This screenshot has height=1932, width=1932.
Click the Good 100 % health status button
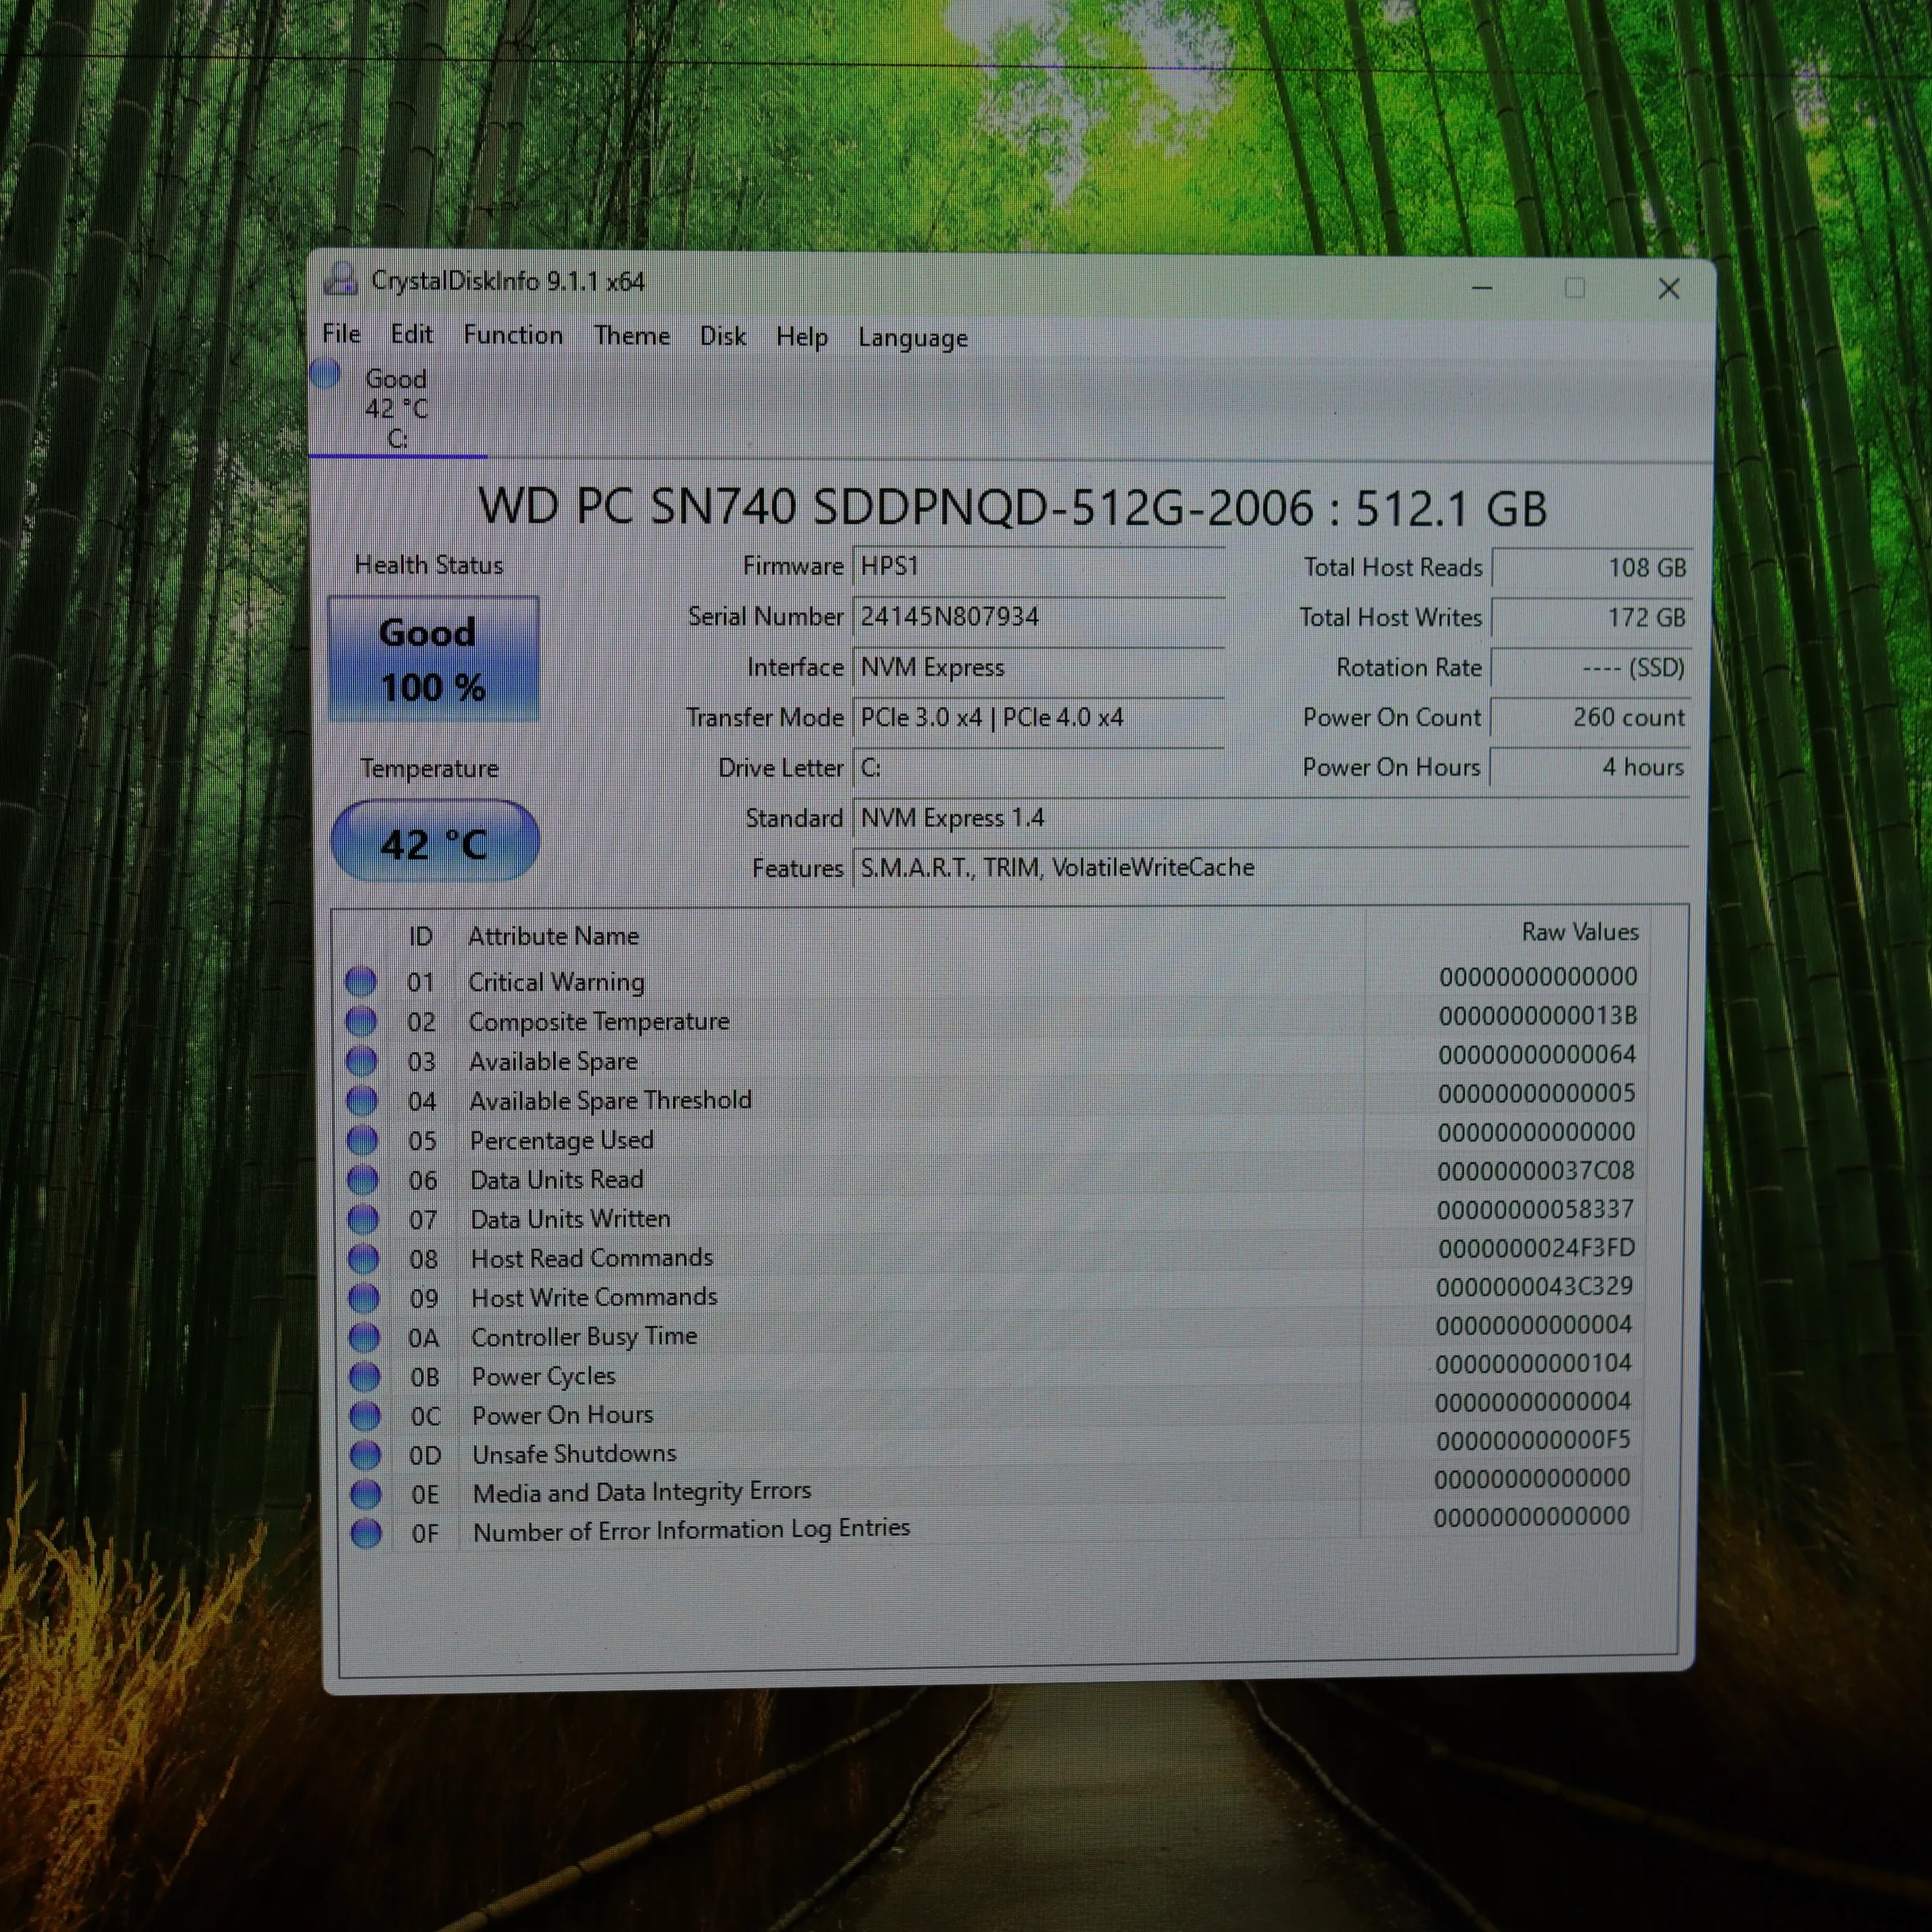[433, 659]
